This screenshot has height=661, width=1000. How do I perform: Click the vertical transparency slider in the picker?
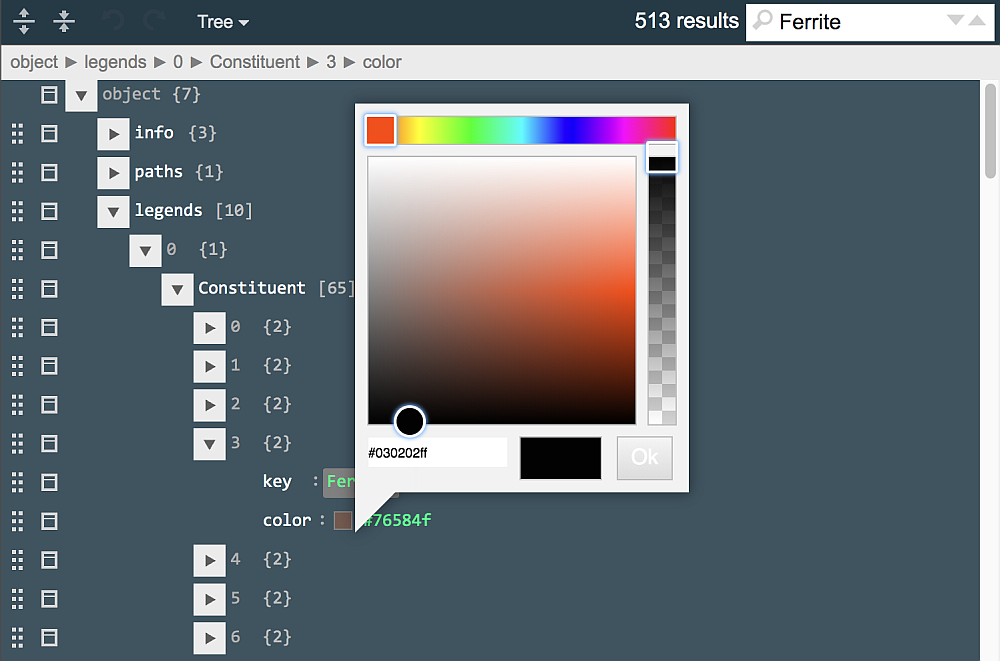pyautogui.click(x=661, y=290)
